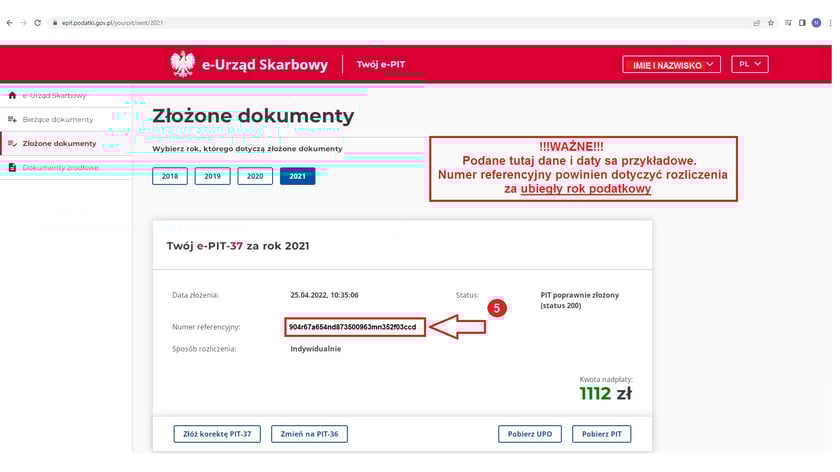840x472 pixels.
Task: Select Złożone dokumenty in the sidebar
Action: tap(59, 144)
